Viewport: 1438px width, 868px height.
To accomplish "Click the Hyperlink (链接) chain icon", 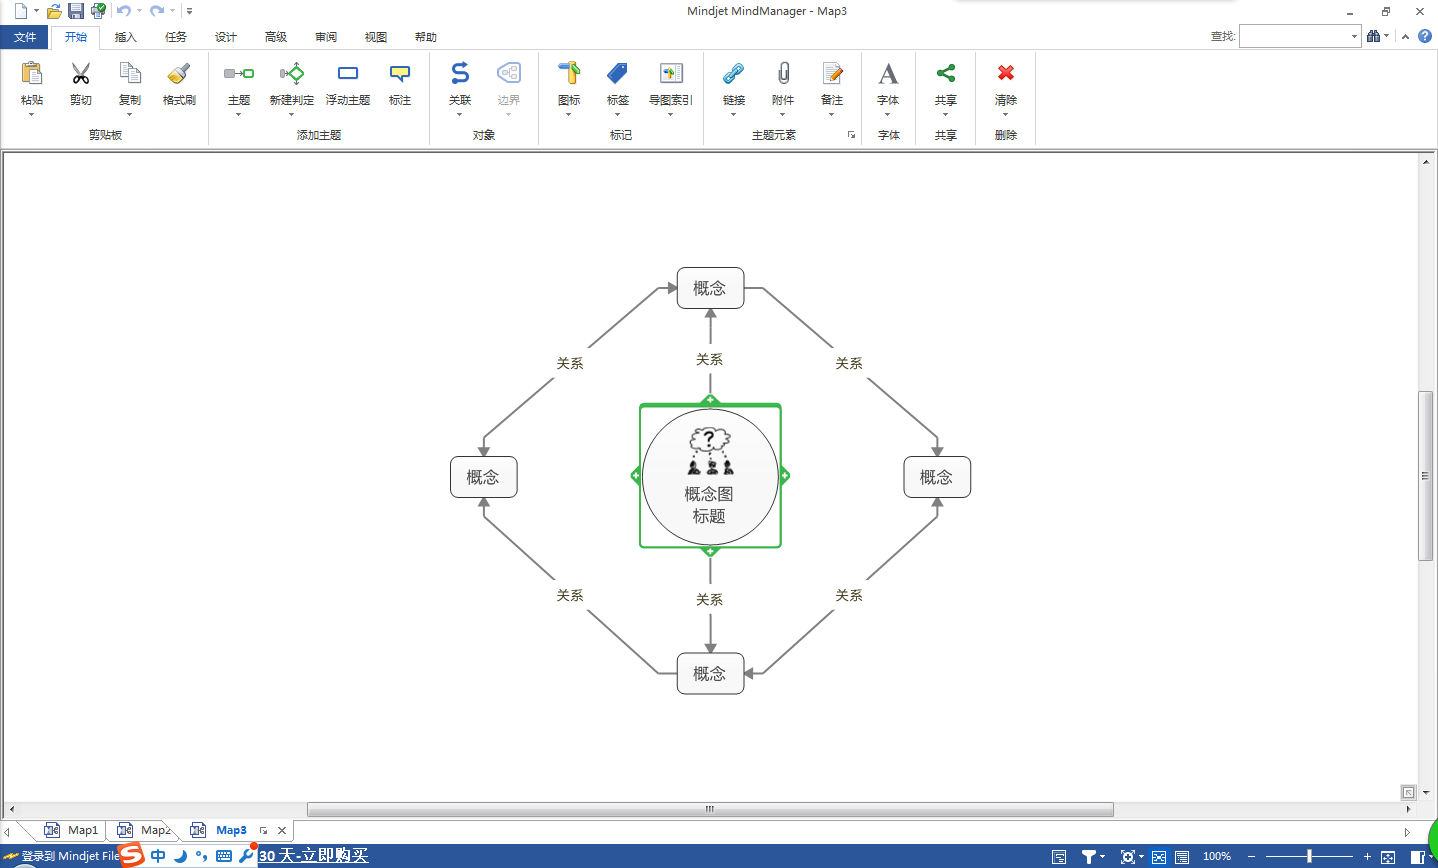I will pos(734,73).
